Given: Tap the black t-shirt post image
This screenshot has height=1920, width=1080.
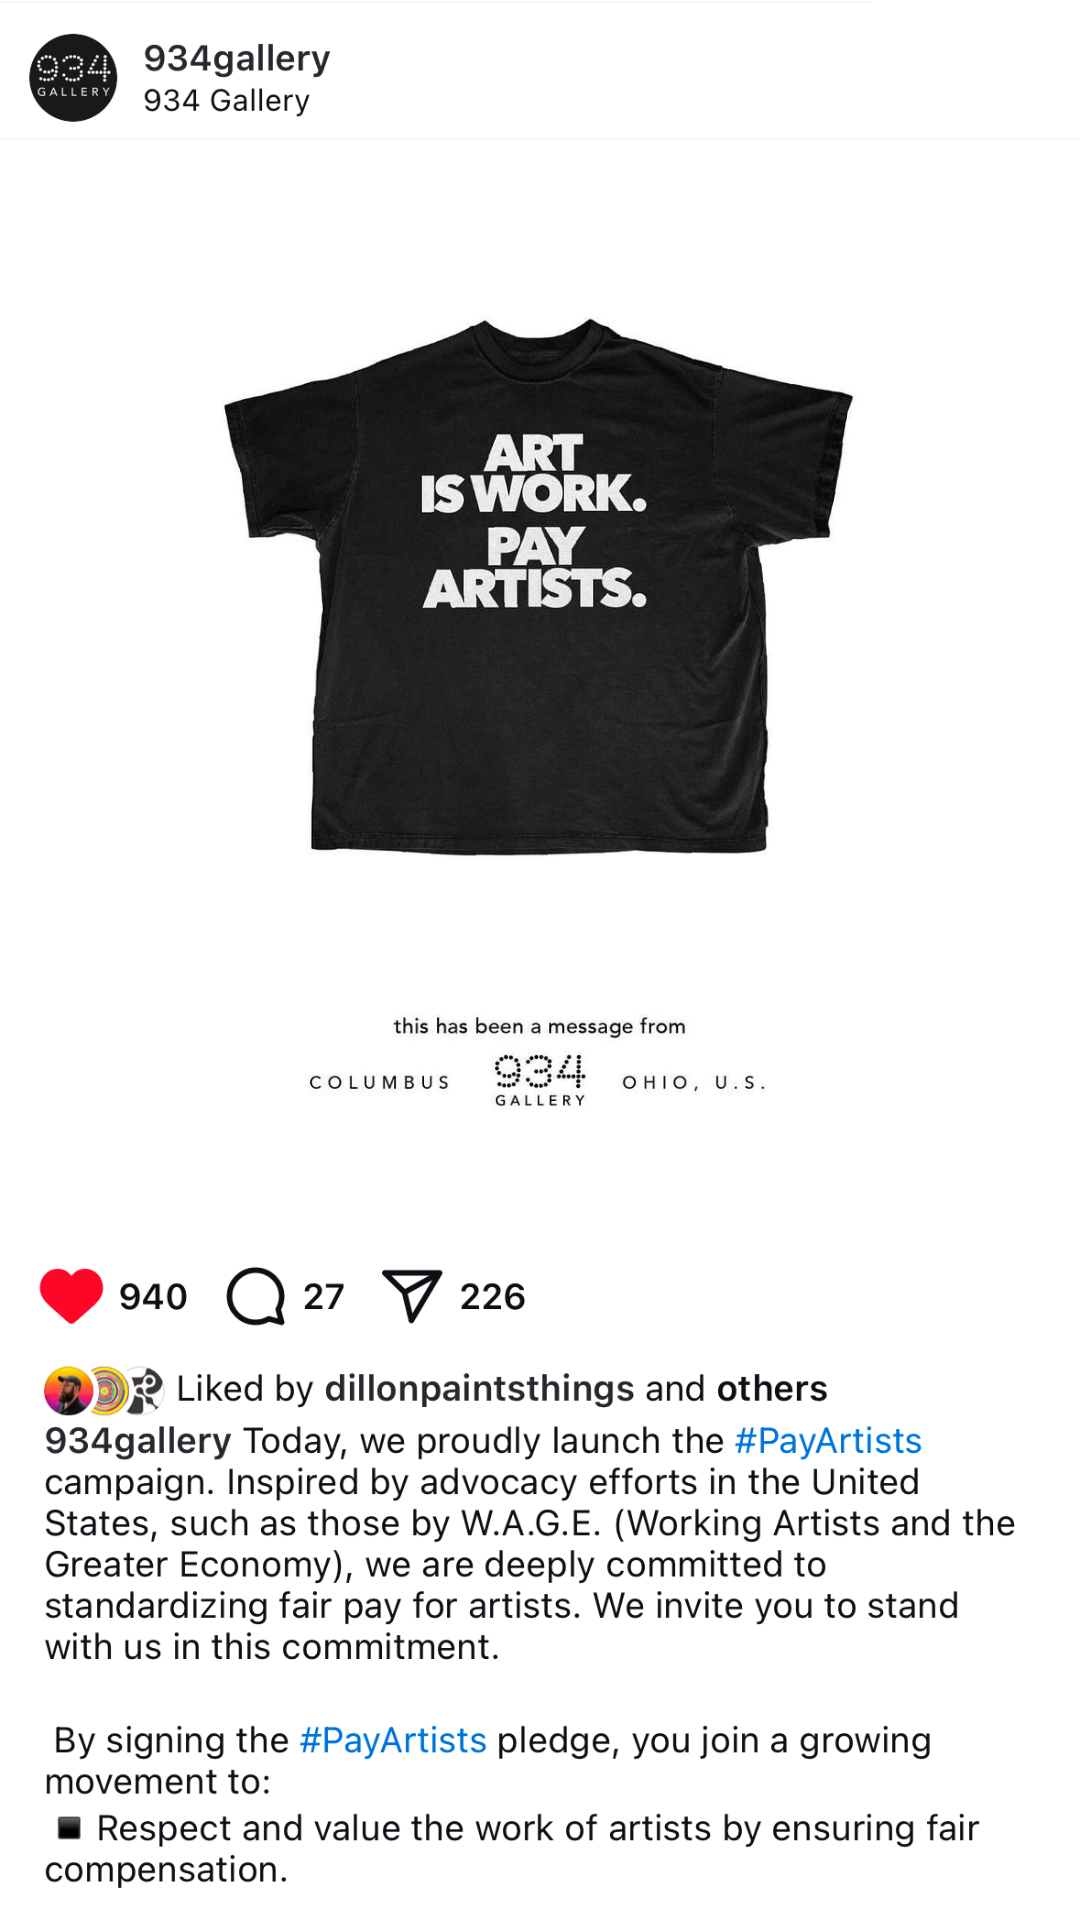Looking at the screenshot, I should click(538, 587).
